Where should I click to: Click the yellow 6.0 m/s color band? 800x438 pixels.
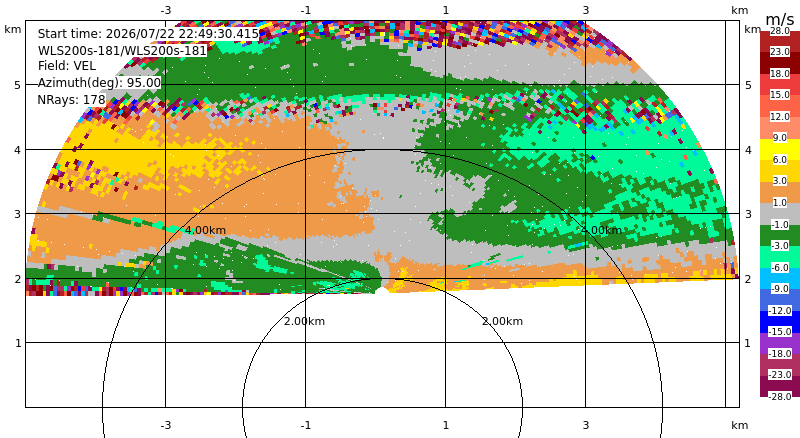point(780,150)
